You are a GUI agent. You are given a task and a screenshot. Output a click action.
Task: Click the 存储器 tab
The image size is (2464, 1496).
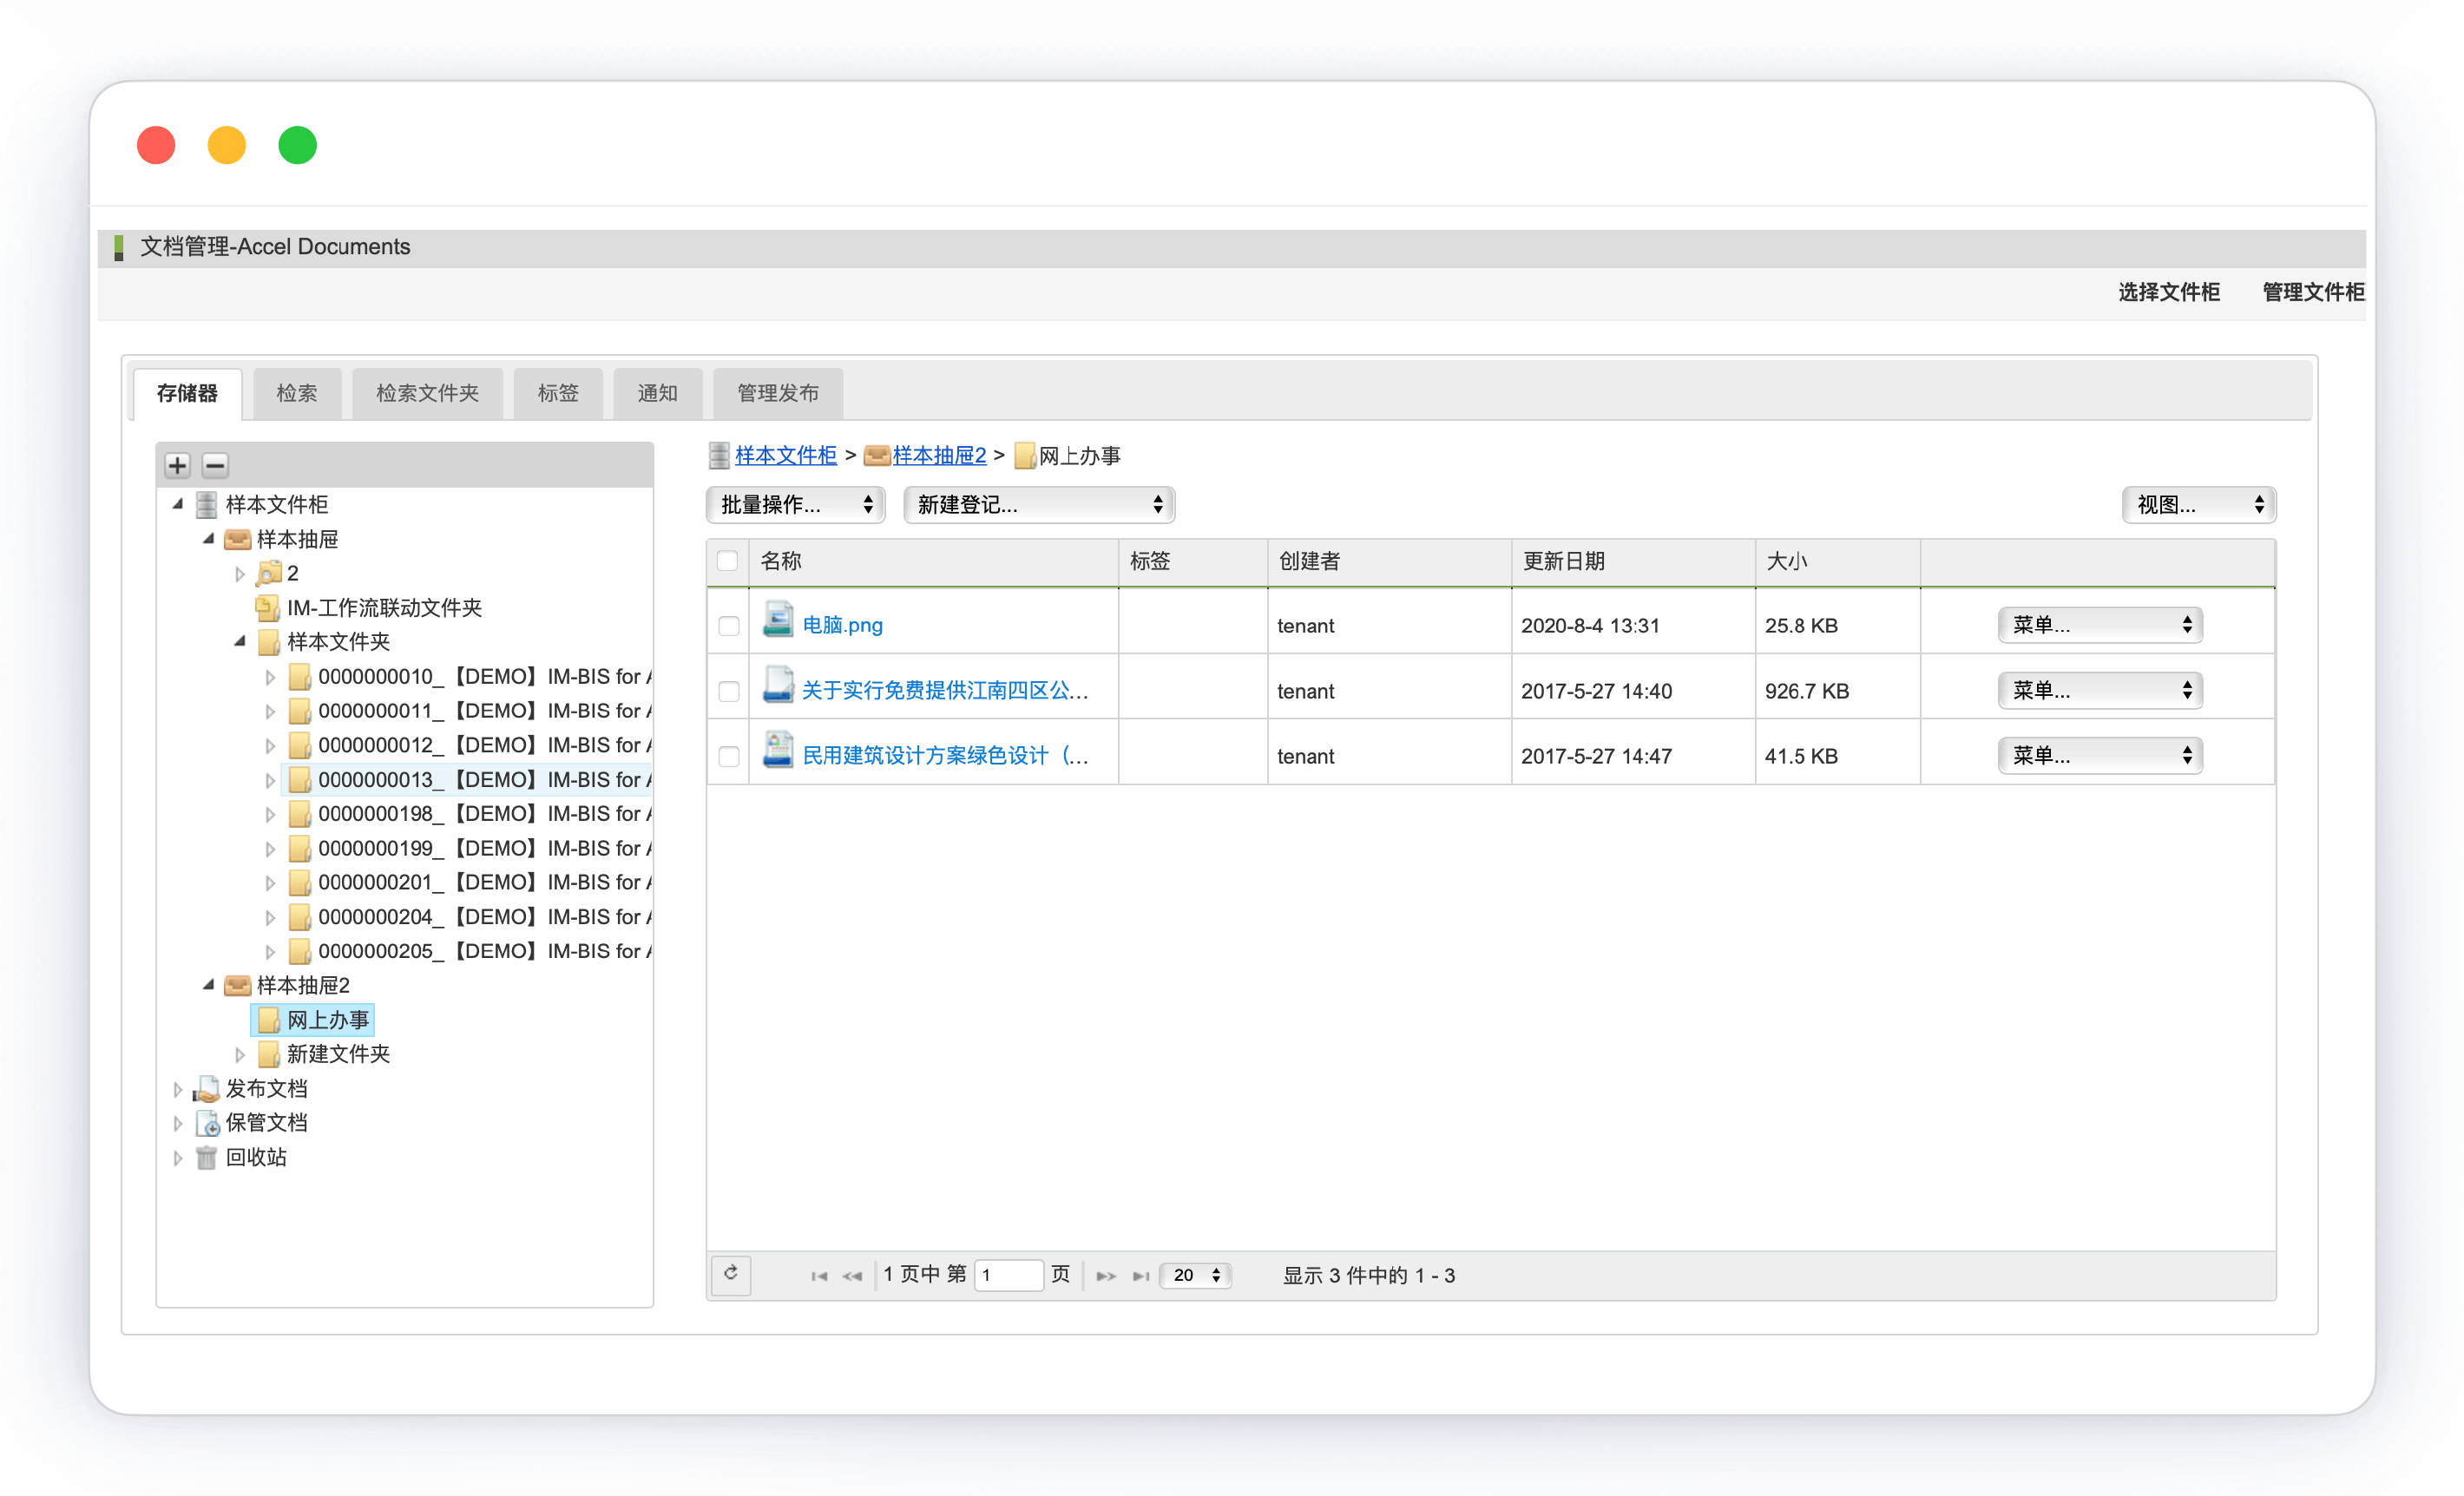point(190,392)
